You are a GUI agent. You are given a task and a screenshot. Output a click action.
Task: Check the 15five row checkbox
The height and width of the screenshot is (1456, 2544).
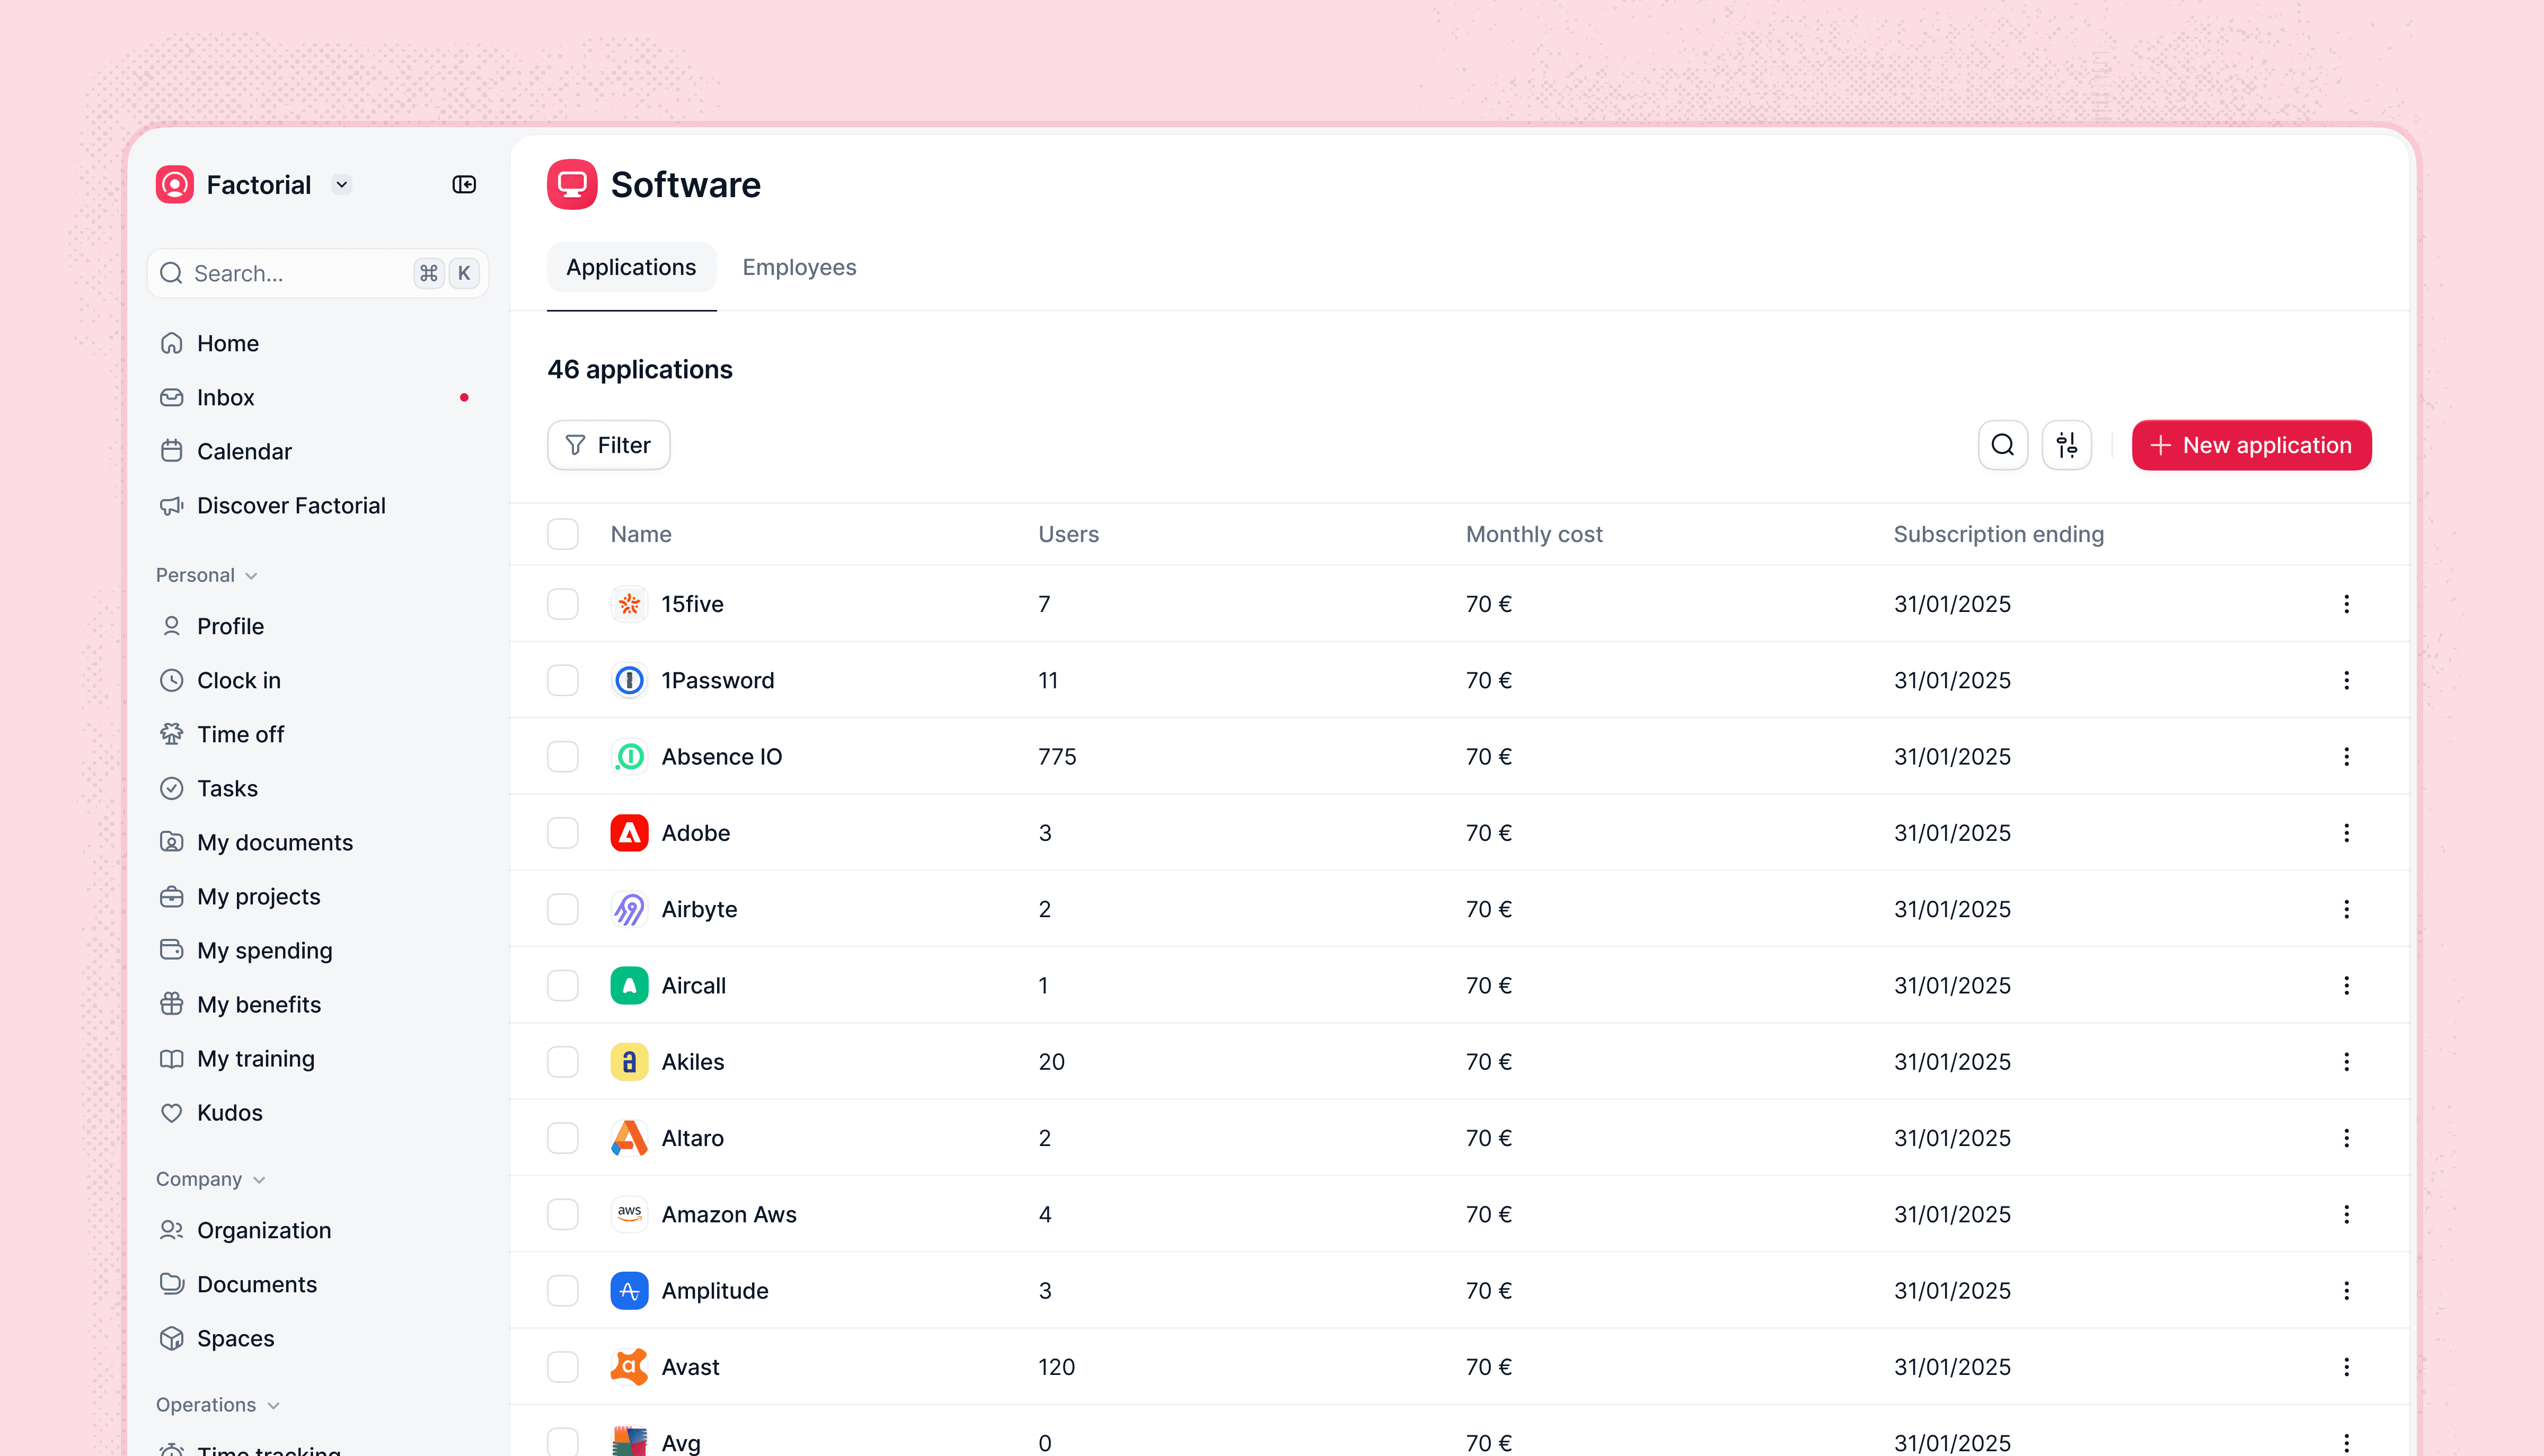pos(563,604)
